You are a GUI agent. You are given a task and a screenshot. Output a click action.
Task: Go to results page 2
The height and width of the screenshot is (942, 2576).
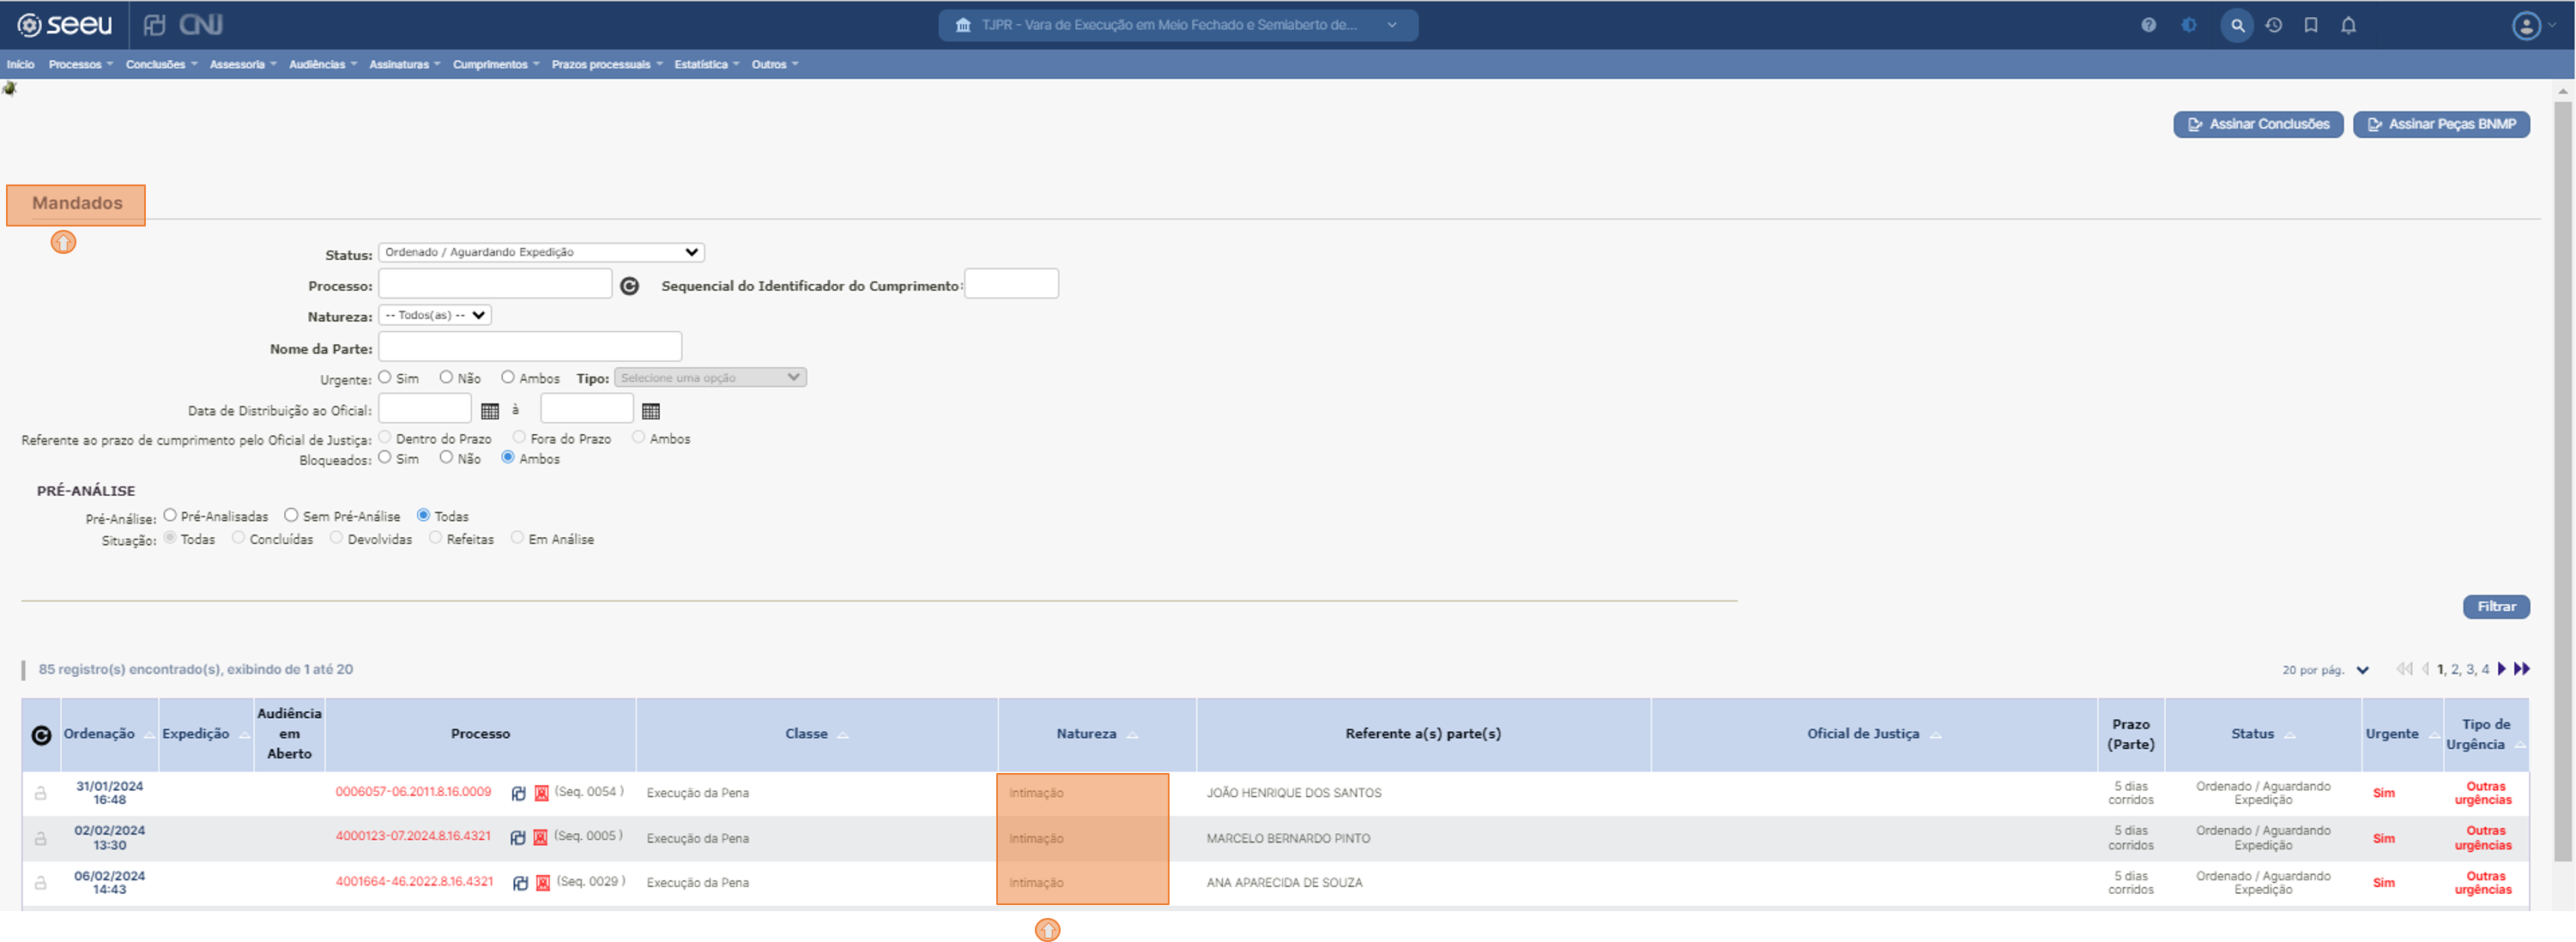(2455, 670)
